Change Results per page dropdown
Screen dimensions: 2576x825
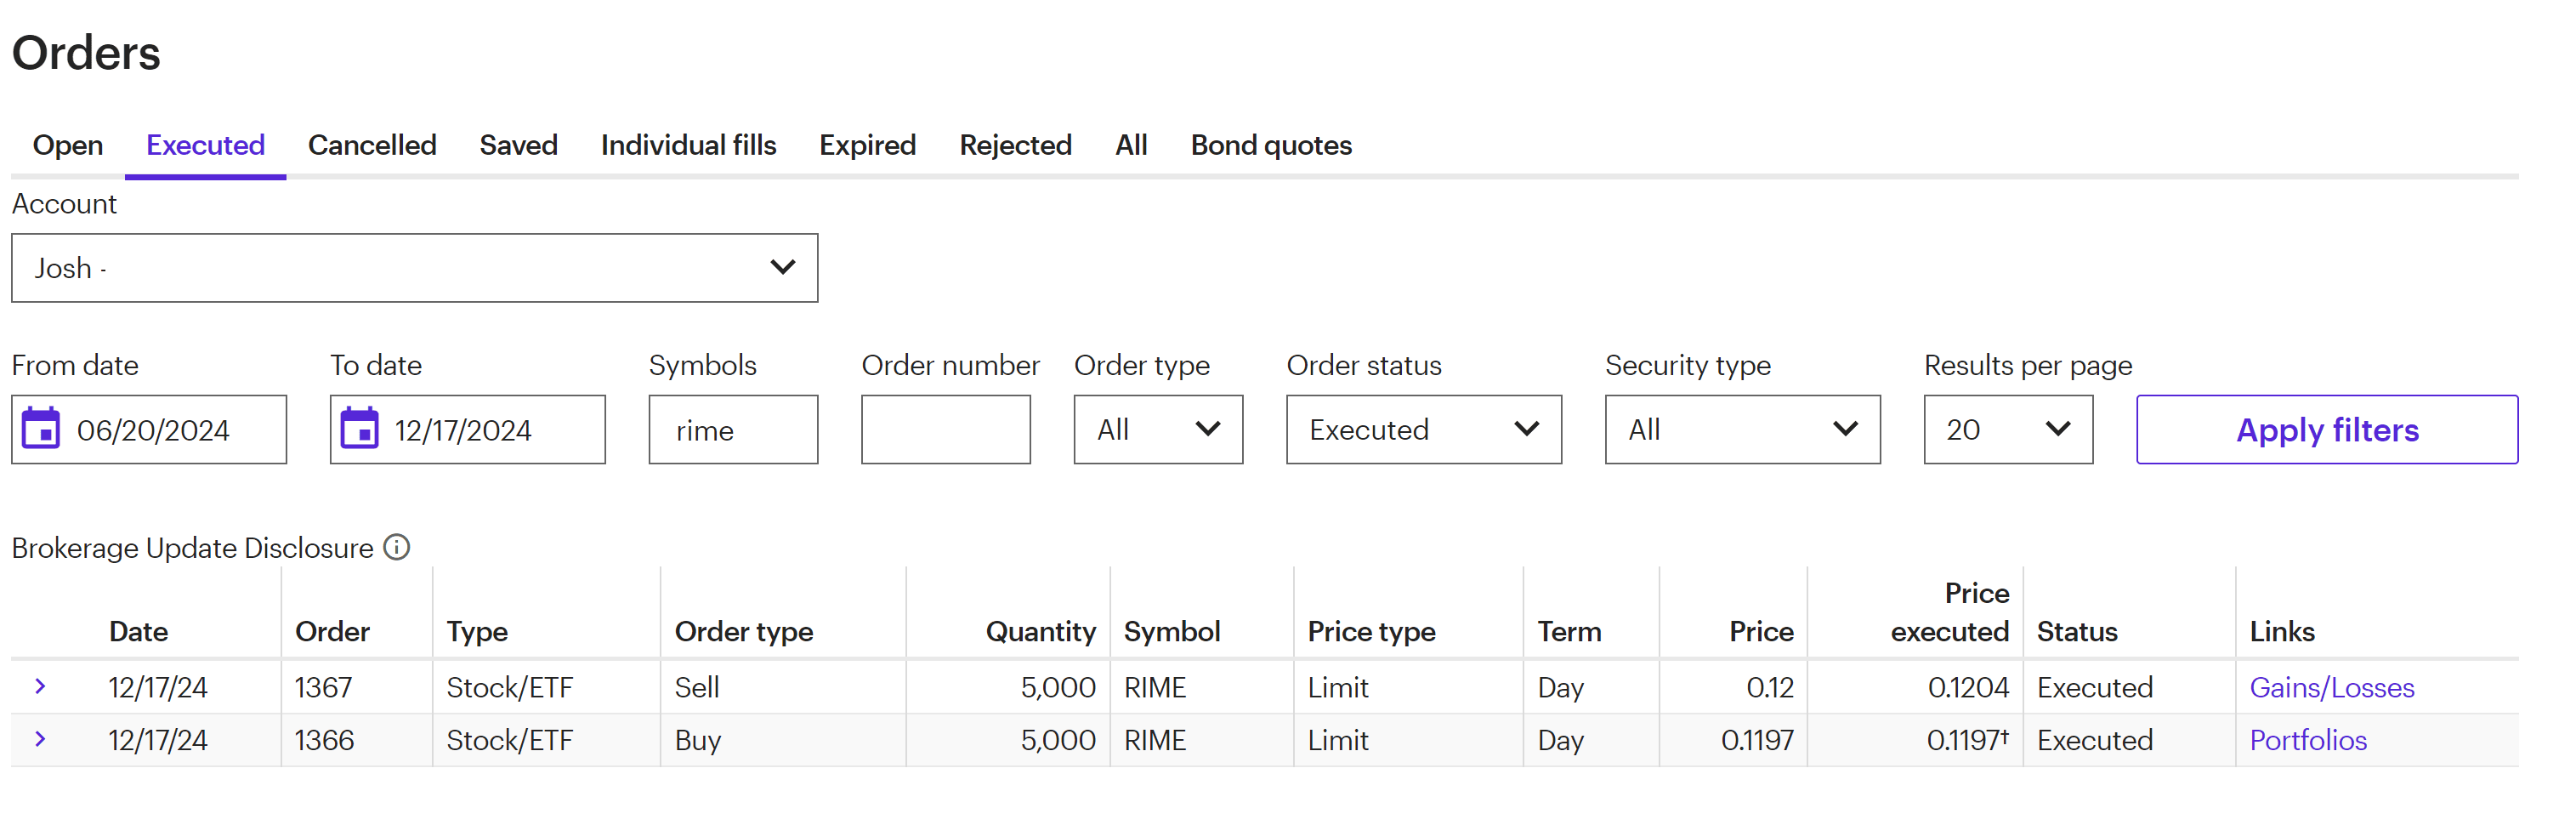2007,430
